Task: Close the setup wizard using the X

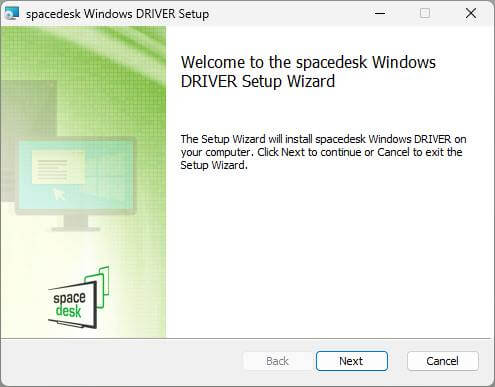Action: pyautogui.click(x=471, y=13)
